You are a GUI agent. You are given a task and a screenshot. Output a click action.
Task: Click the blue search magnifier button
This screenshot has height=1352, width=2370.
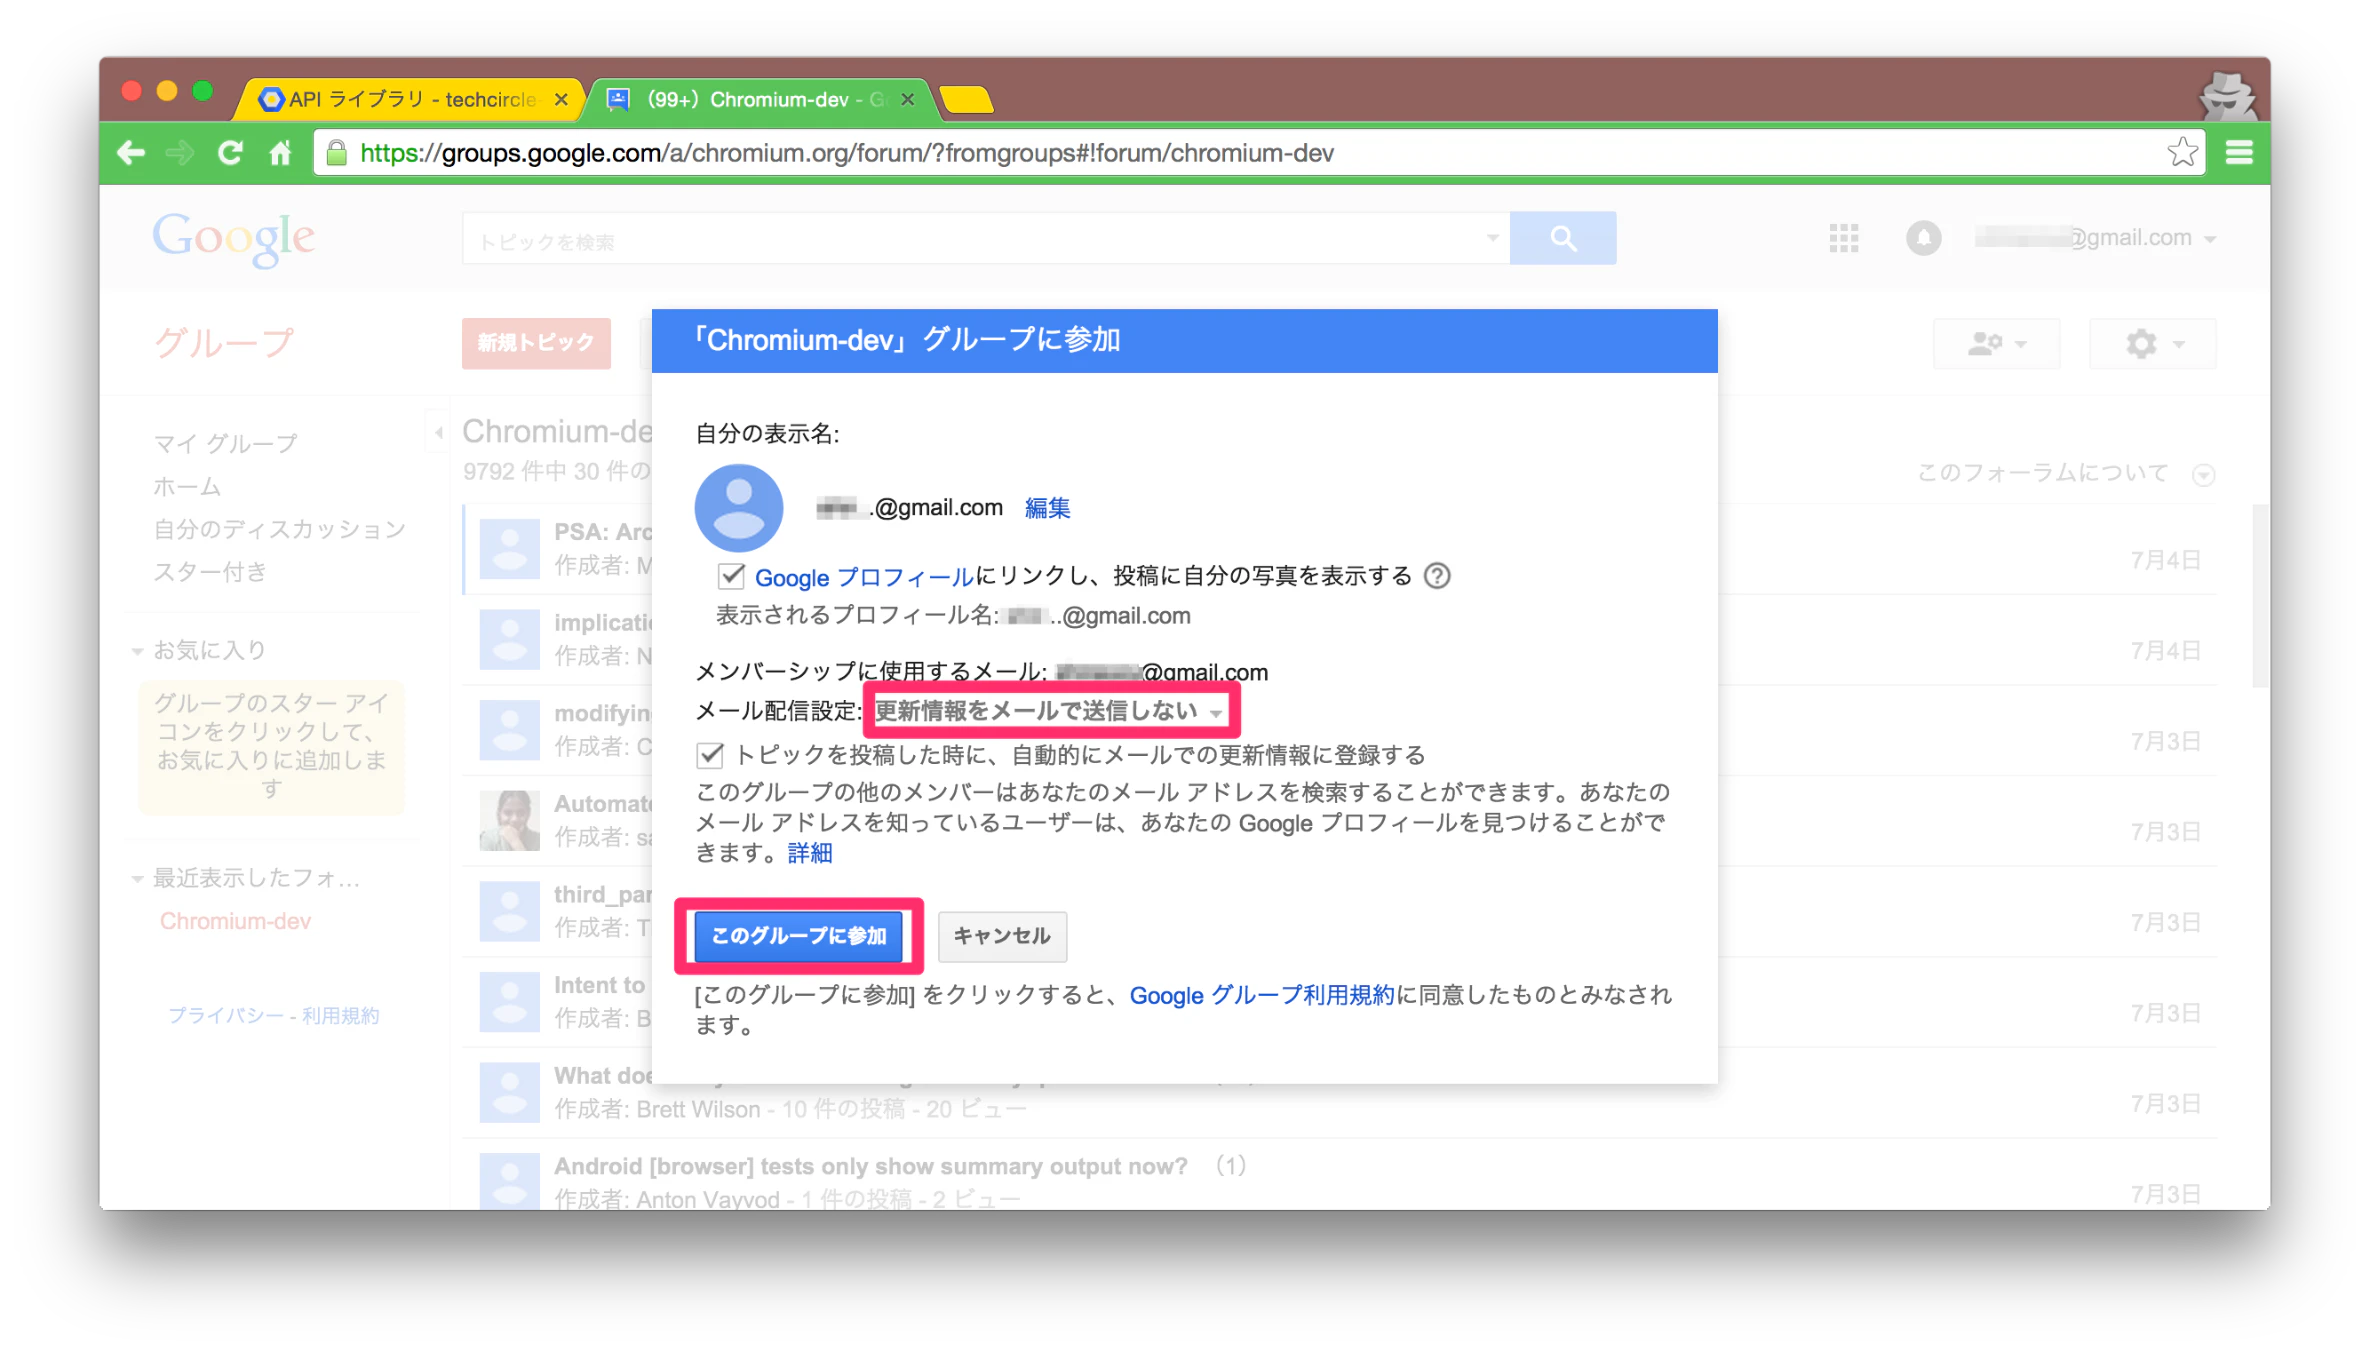coord(1563,238)
